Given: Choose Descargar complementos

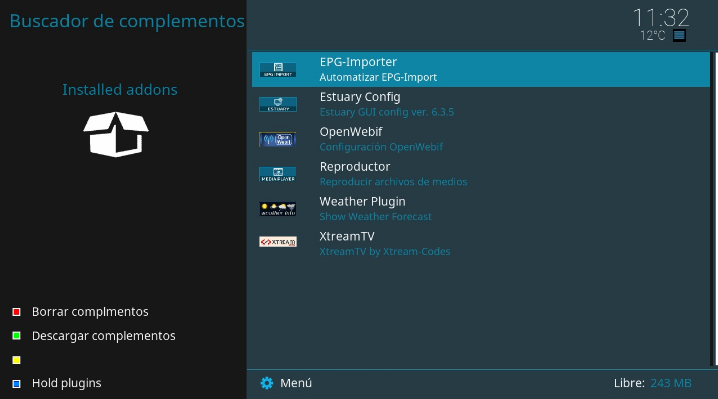Looking at the screenshot, I should 103,336.
